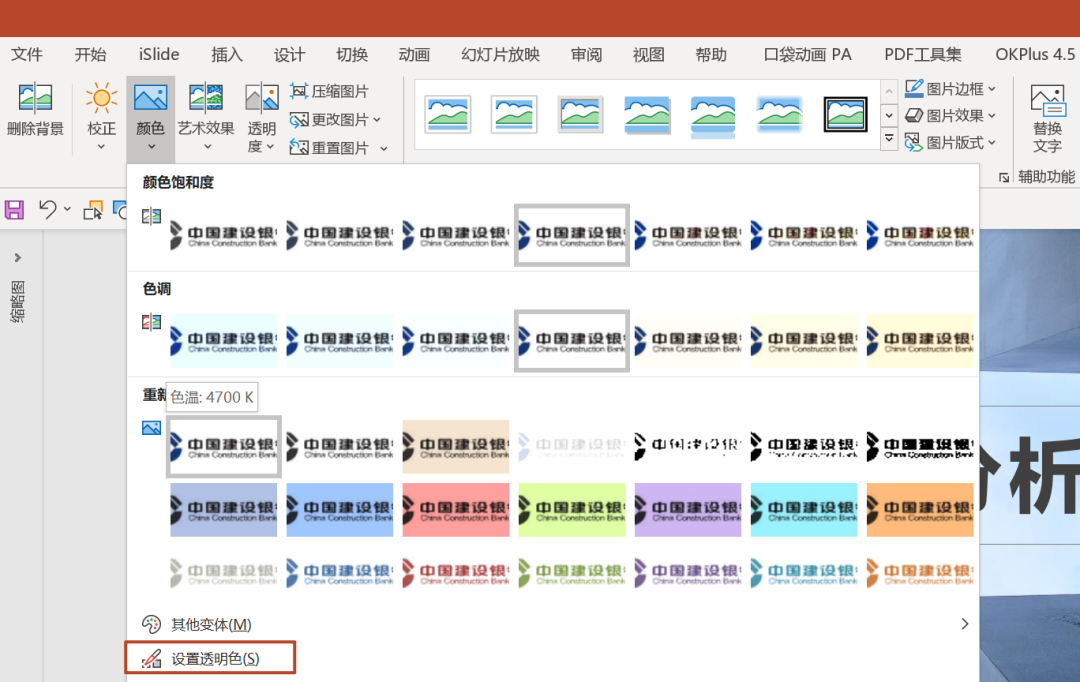Click the Save icon in quick access toolbar
1080x682 pixels.
coord(14,209)
